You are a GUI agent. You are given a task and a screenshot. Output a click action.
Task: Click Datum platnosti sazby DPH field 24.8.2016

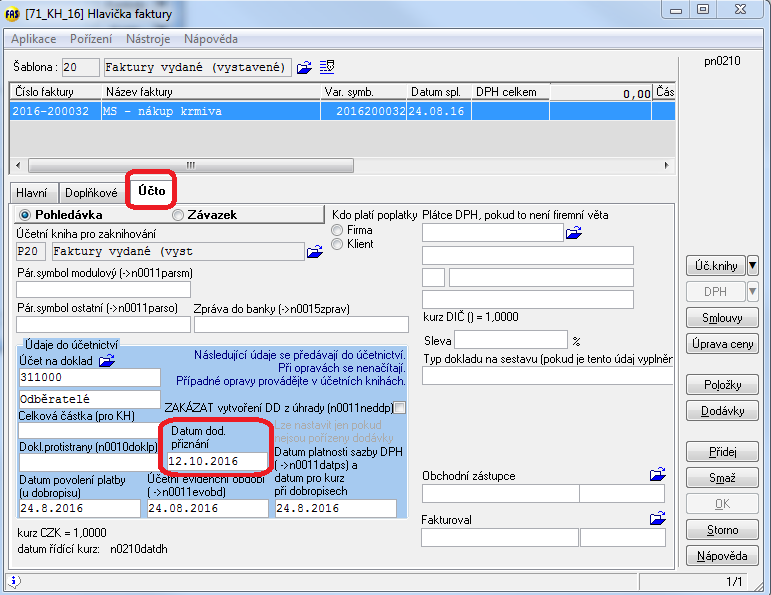coord(335,508)
